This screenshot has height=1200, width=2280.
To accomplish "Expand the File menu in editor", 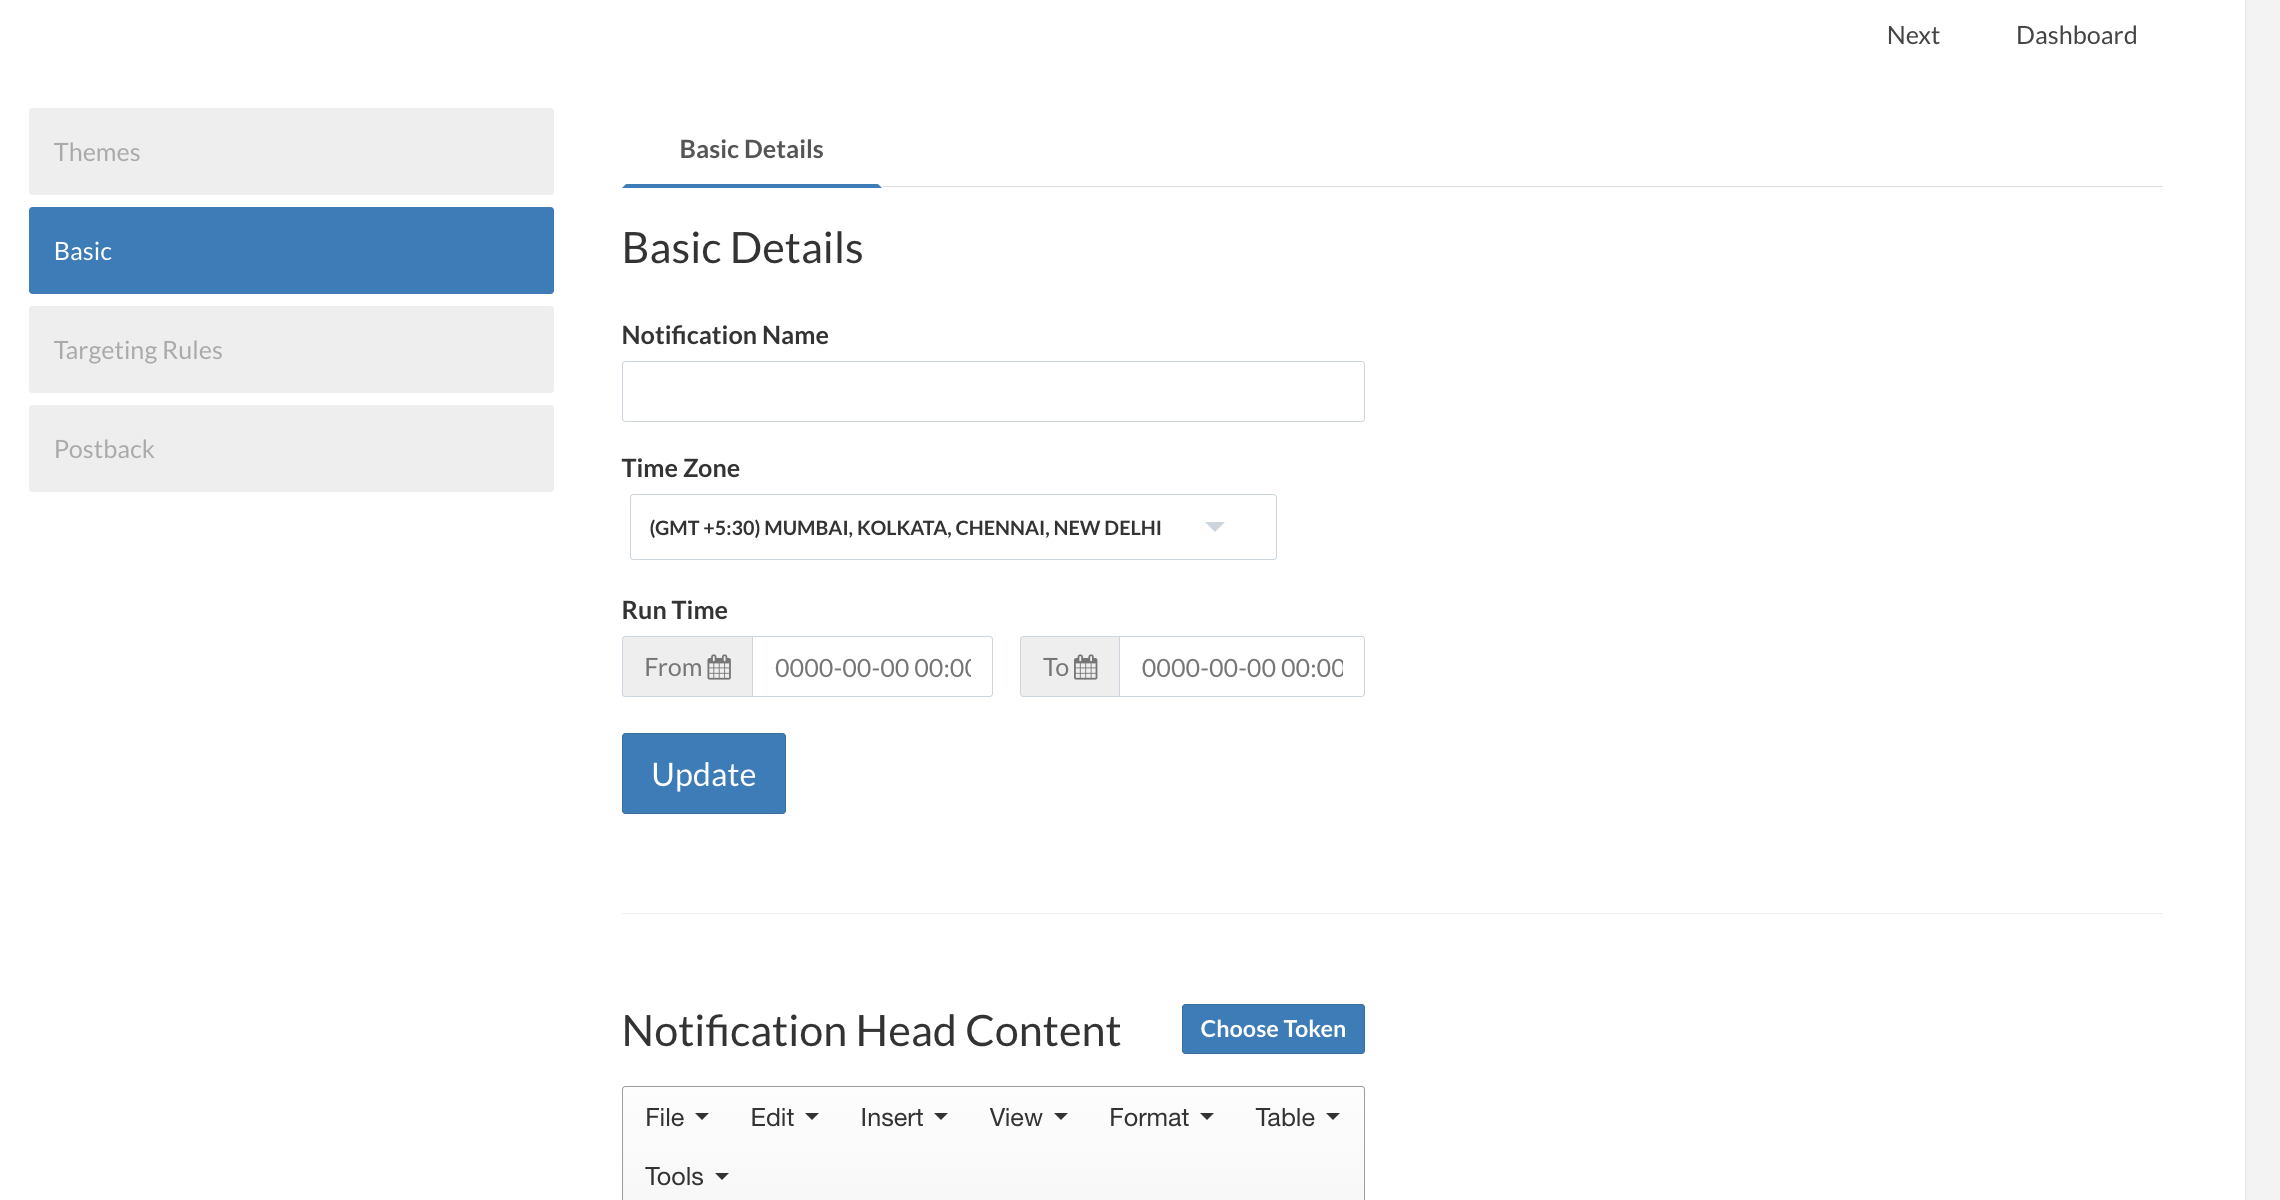I will point(676,1117).
